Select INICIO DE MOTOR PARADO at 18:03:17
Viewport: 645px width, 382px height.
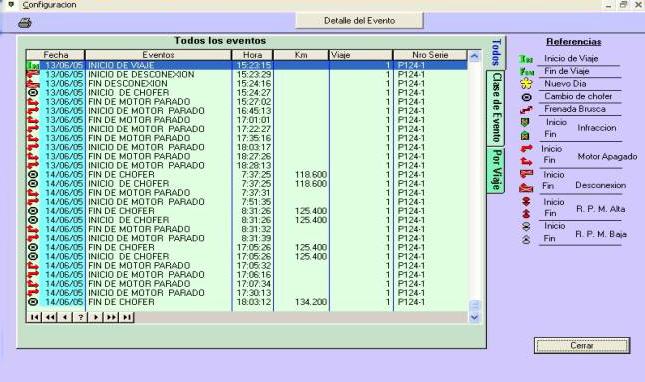pyautogui.click(x=247, y=147)
